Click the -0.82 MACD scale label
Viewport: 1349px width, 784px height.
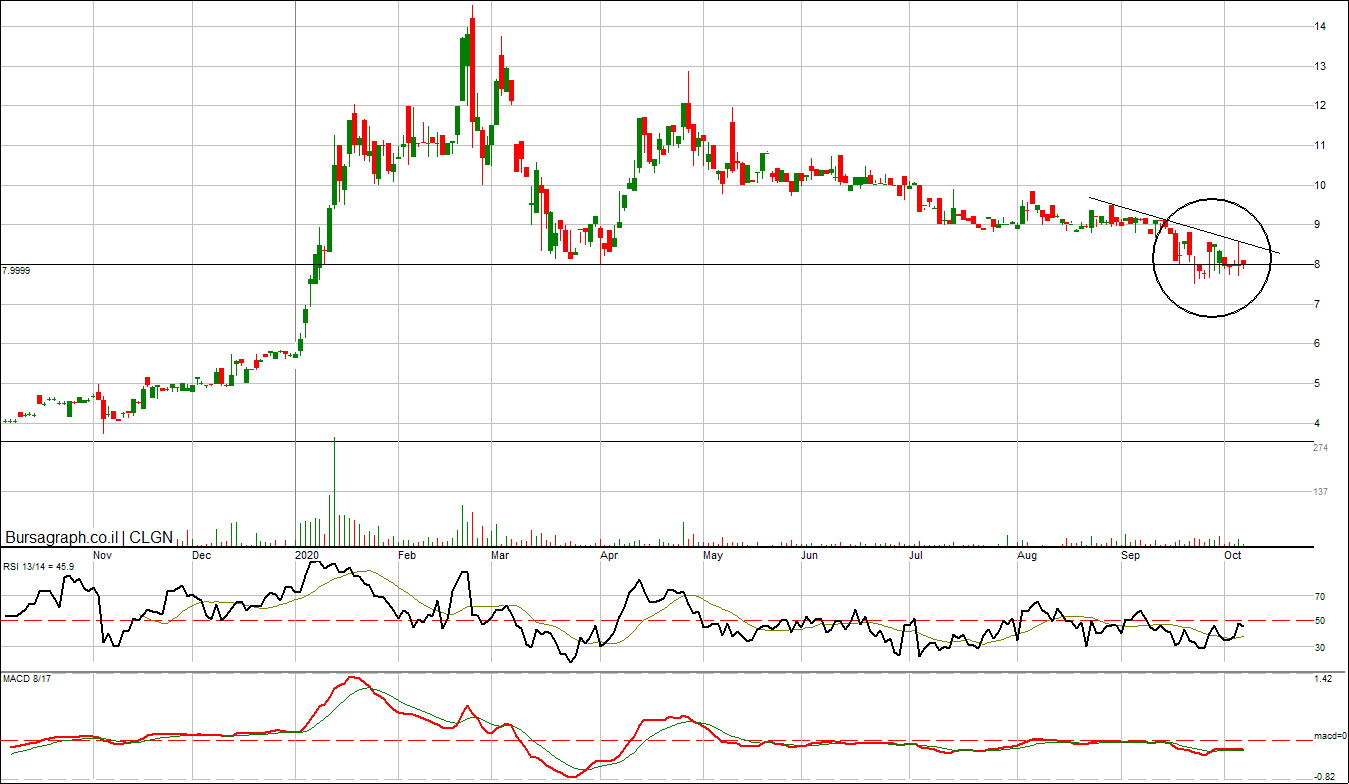(1323, 777)
